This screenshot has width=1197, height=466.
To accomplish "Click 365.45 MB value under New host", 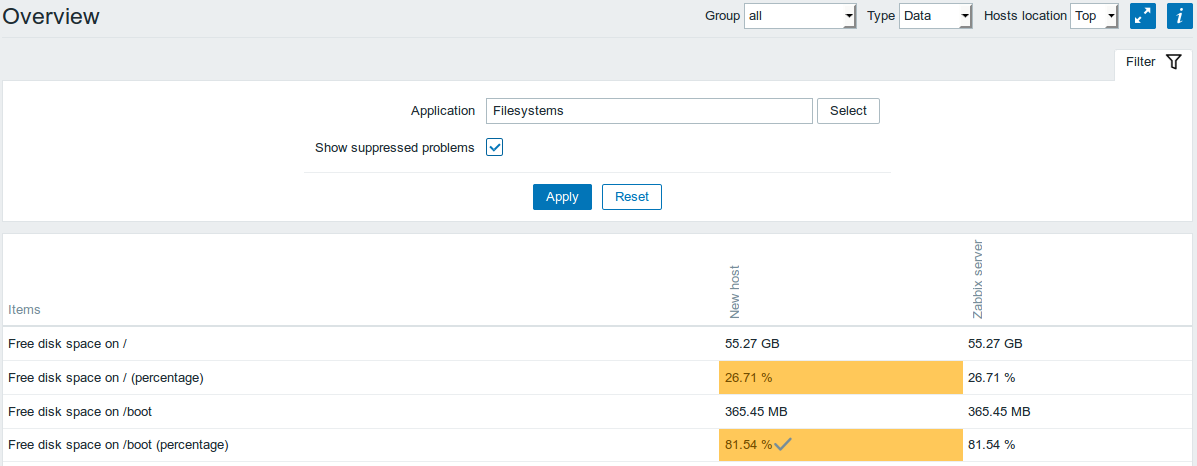I will pyautogui.click(x=756, y=412).
